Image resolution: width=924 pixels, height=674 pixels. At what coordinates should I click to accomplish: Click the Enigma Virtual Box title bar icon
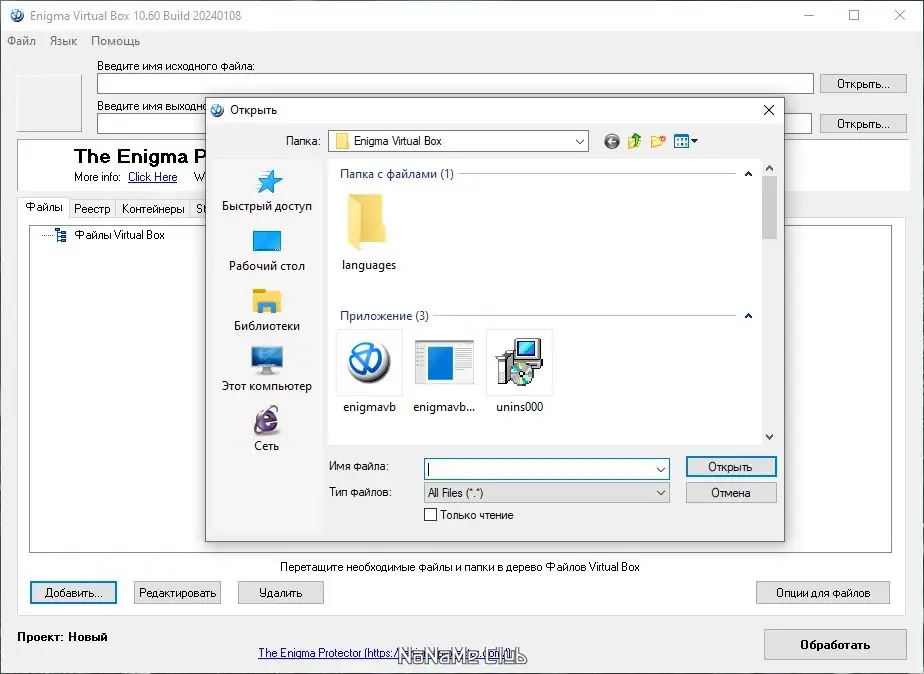pyautogui.click(x=16, y=15)
